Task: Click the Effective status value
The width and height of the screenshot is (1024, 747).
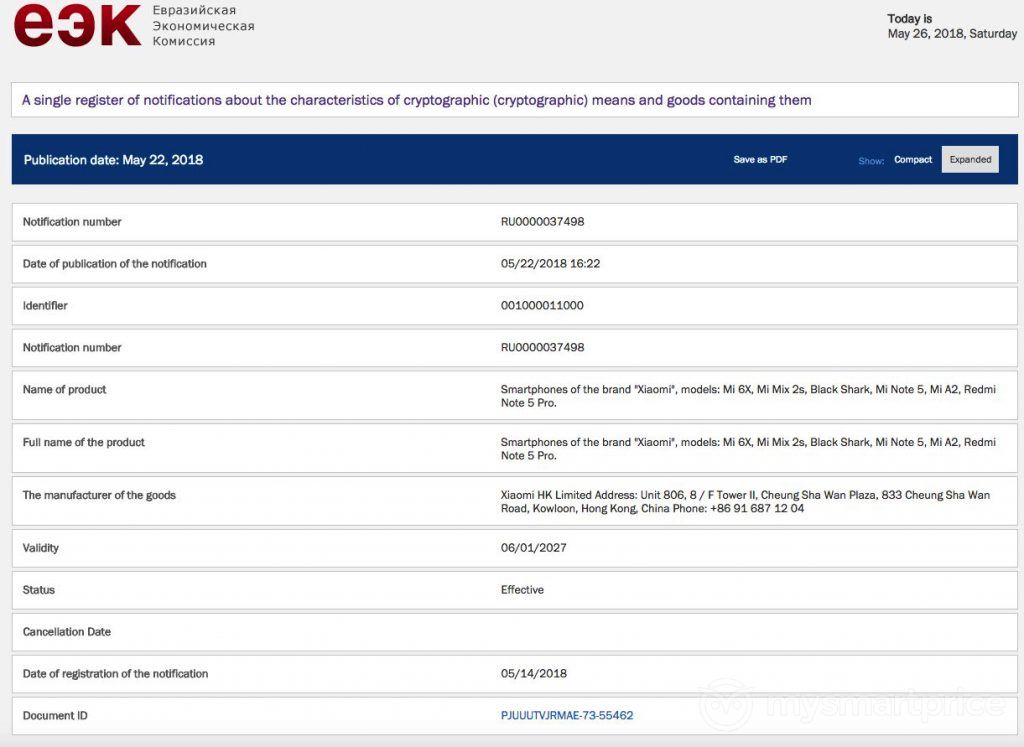Action: click(x=522, y=590)
